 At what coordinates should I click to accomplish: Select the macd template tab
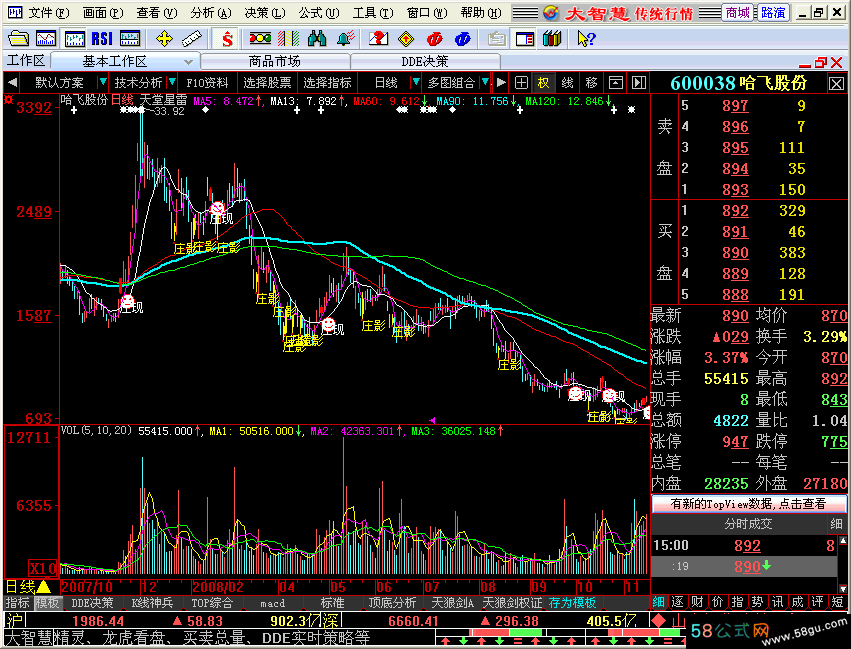click(x=272, y=603)
